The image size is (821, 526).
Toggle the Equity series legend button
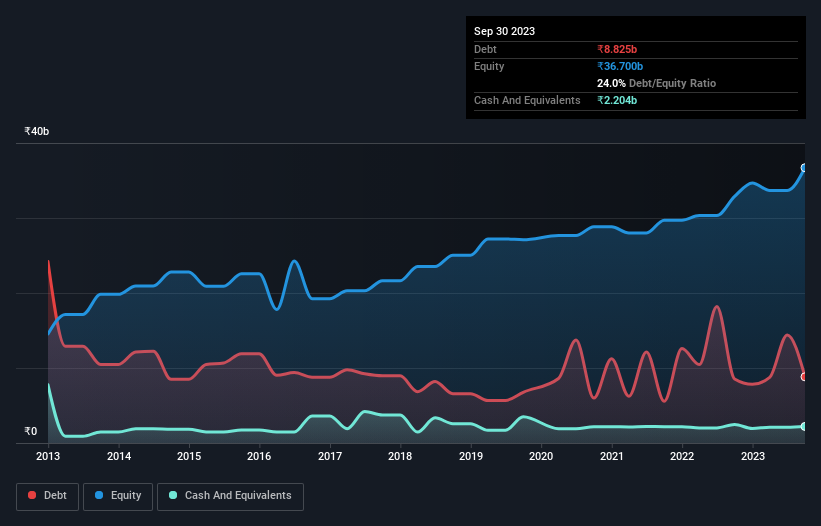[118, 496]
